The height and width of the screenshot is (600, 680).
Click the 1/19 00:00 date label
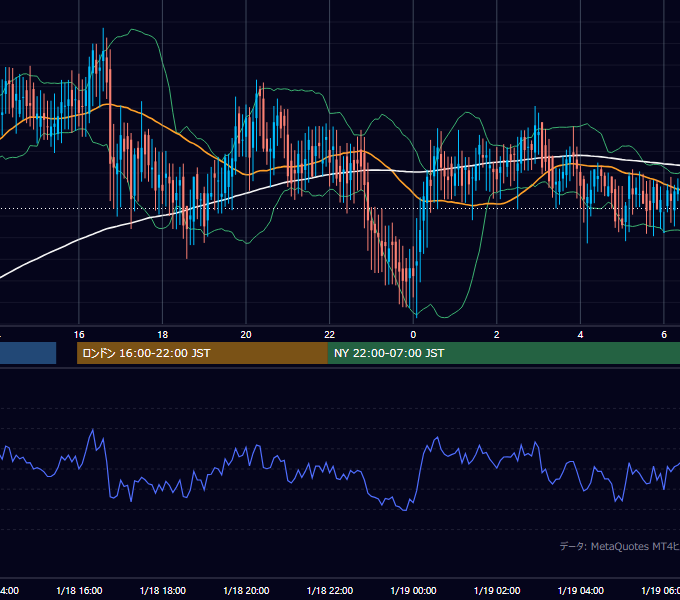pos(413,590)
